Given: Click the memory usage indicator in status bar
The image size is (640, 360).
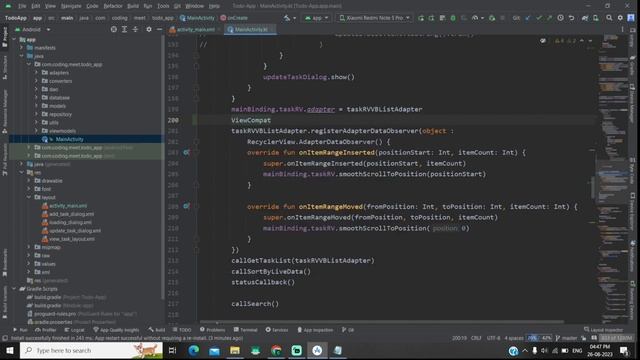Looking at the screenshot, I should click(x=616, y=338).
